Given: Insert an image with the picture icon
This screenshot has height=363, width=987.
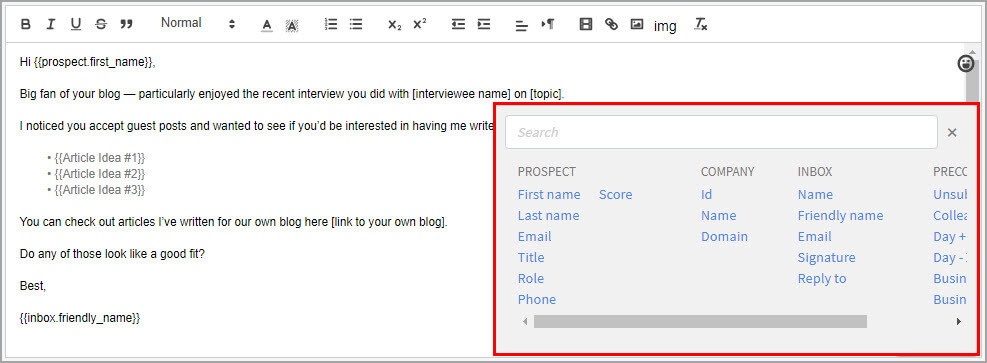Looking at the screenshot, I should tap(637, 25).
